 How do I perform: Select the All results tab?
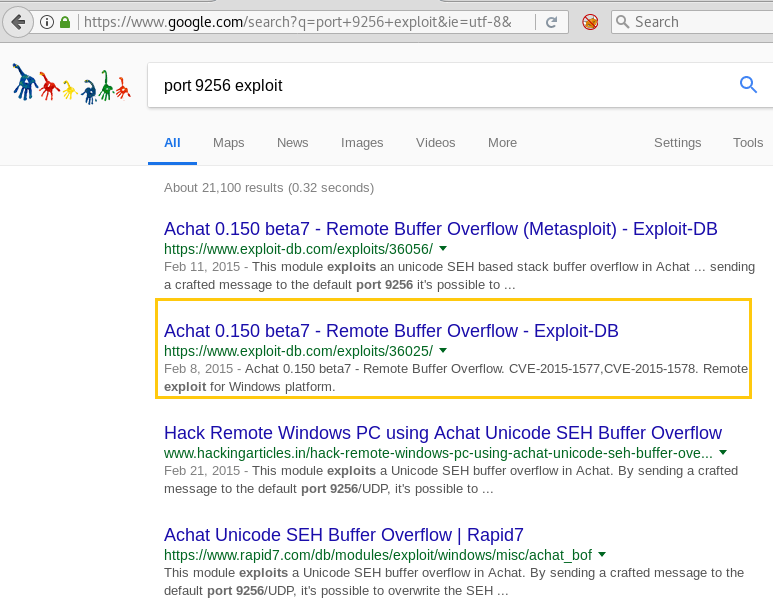172,143
